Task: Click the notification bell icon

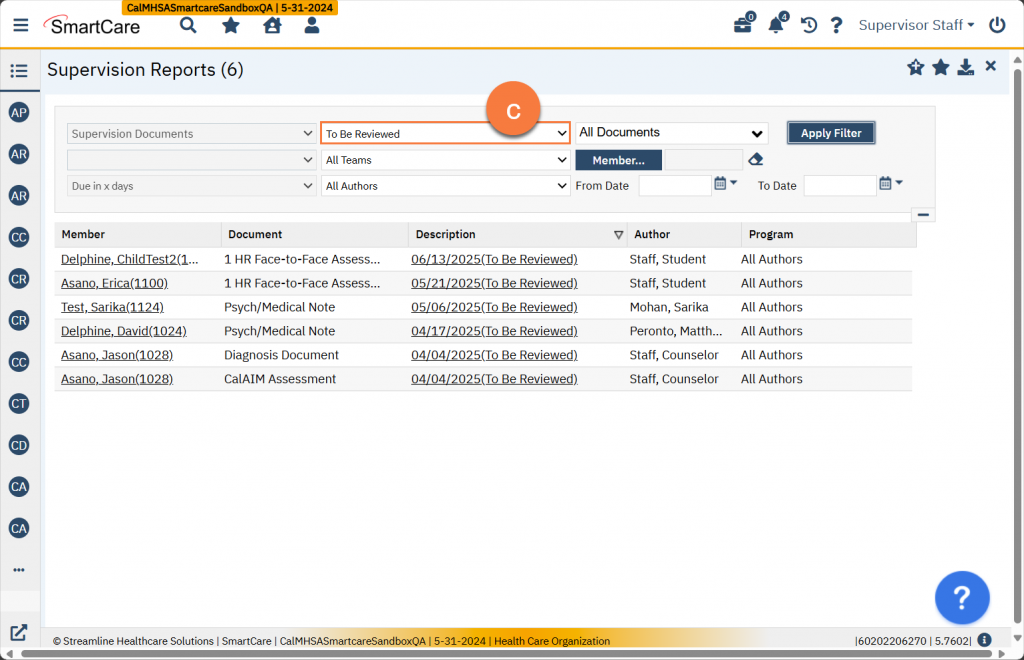Action: click(x=776, y=25)
